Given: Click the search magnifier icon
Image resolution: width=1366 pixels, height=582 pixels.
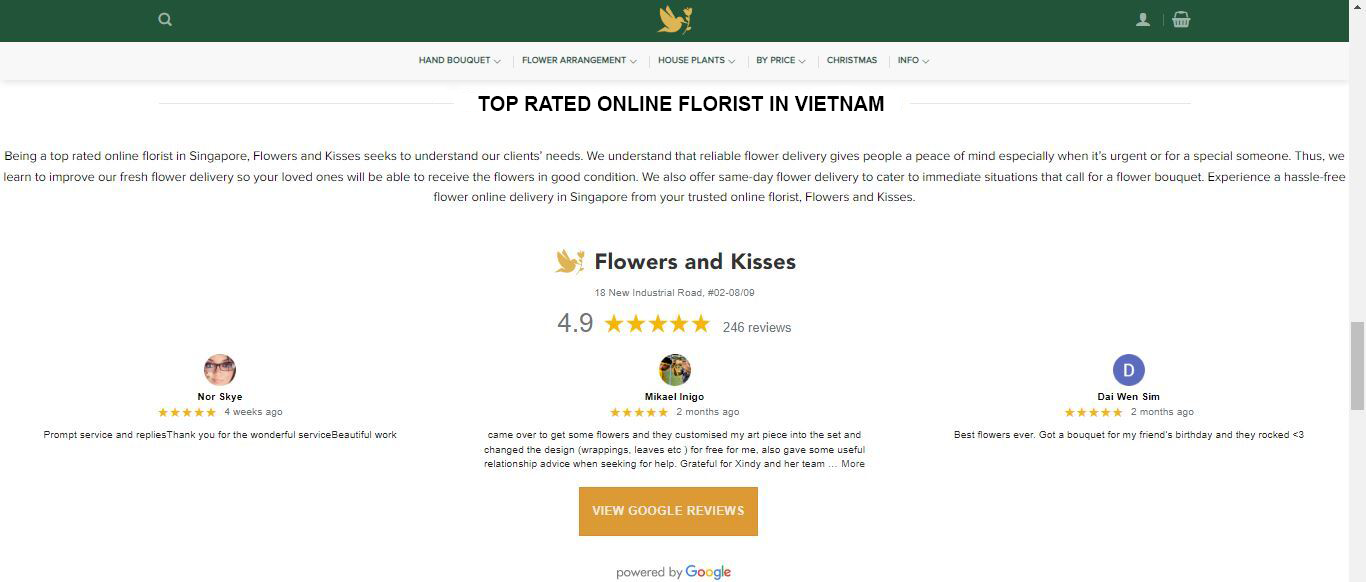Looking at the screenshot, I should point(165,19).
